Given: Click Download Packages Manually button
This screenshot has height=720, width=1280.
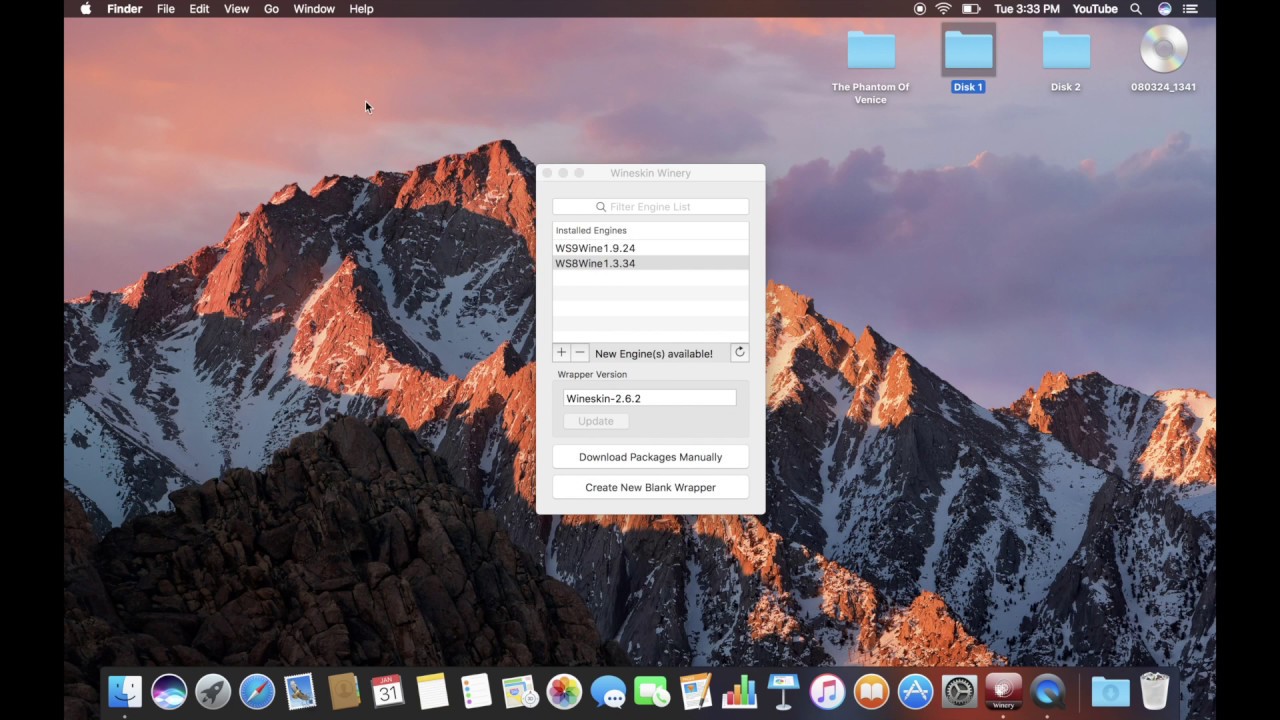Looking at the screenshot, I should tap(651, 457).
